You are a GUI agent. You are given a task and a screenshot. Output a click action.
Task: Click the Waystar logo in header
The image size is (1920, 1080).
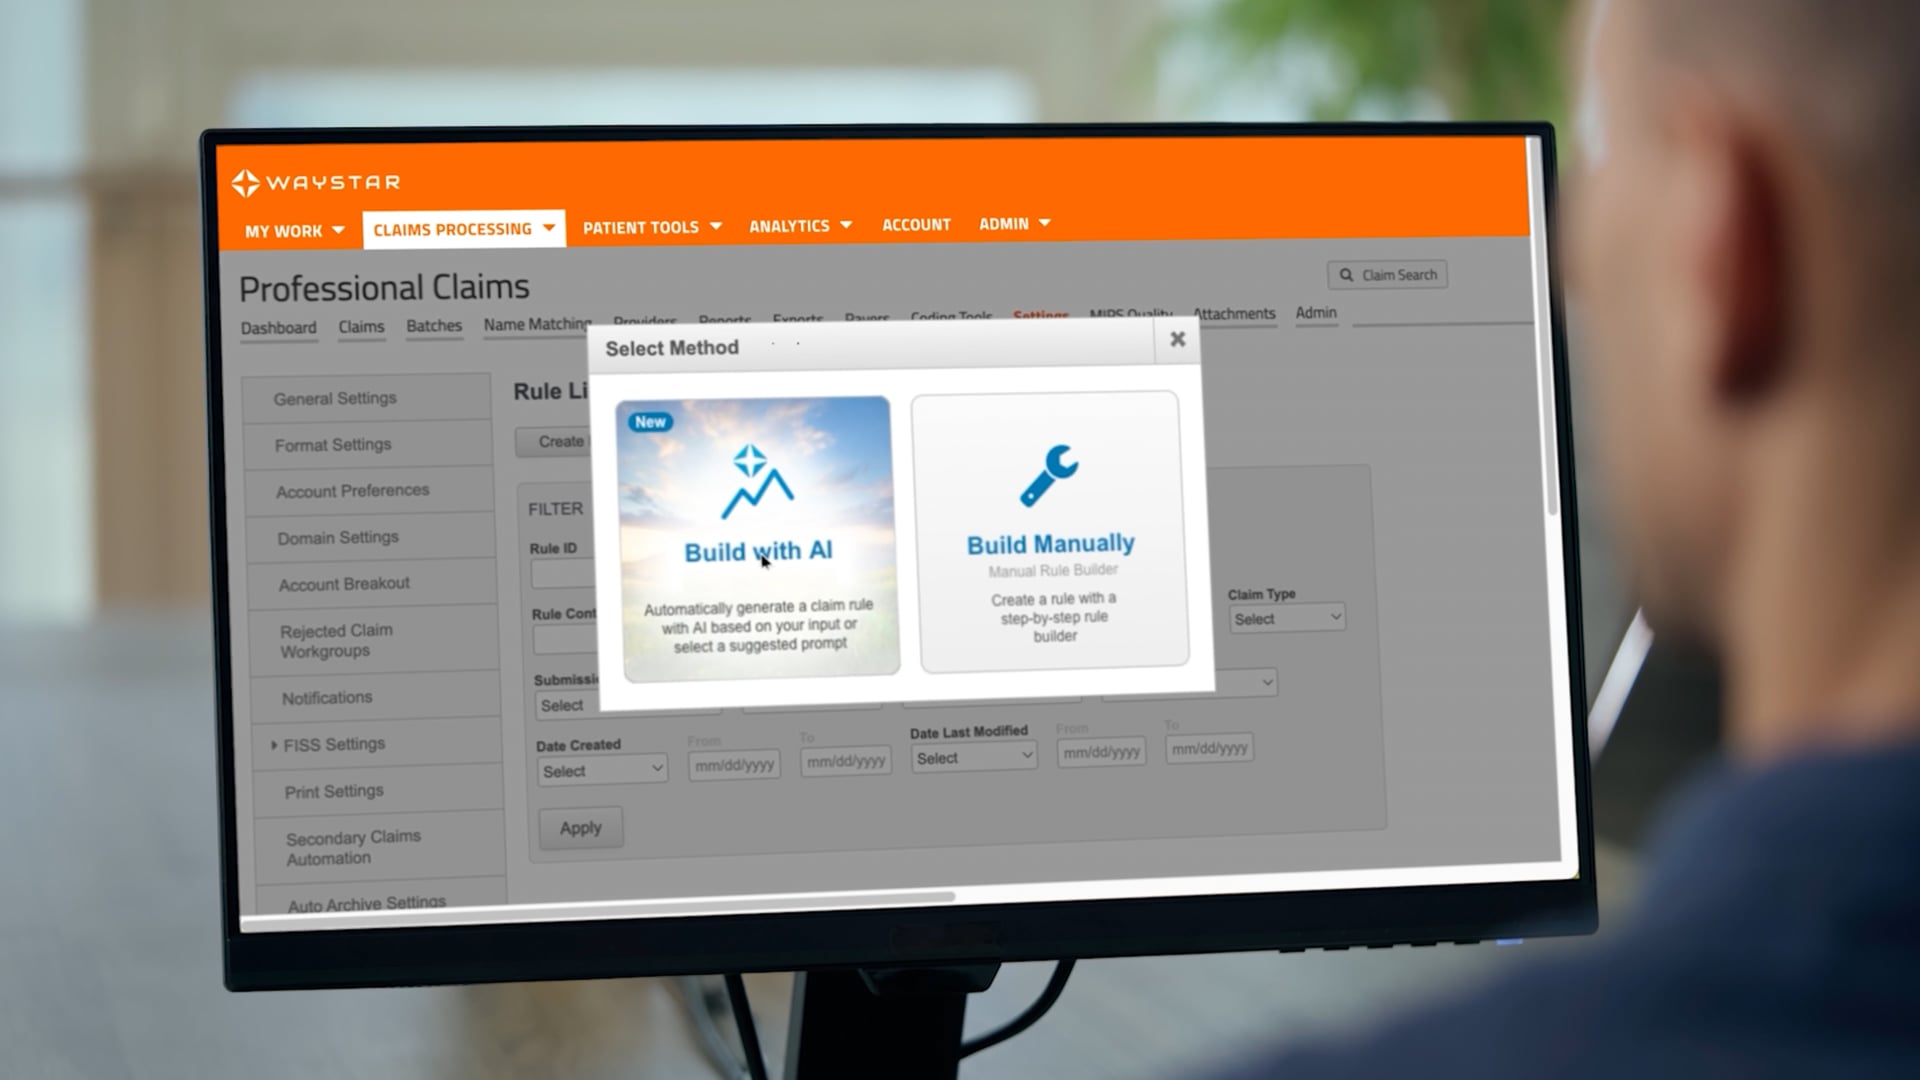(x=316, y=183)
